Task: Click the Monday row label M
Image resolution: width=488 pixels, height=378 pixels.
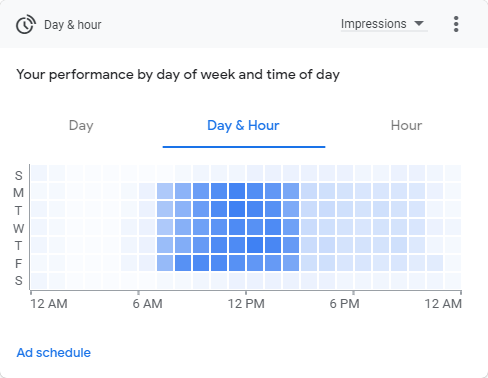Action: click(19, 193)
